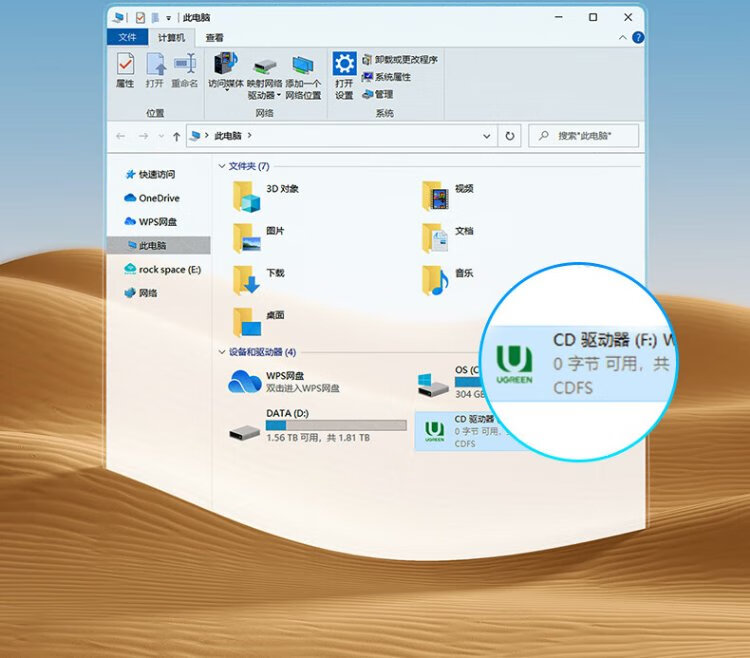Open the 音乐 (Music) folder
The image size is (750, 658).
435,280
